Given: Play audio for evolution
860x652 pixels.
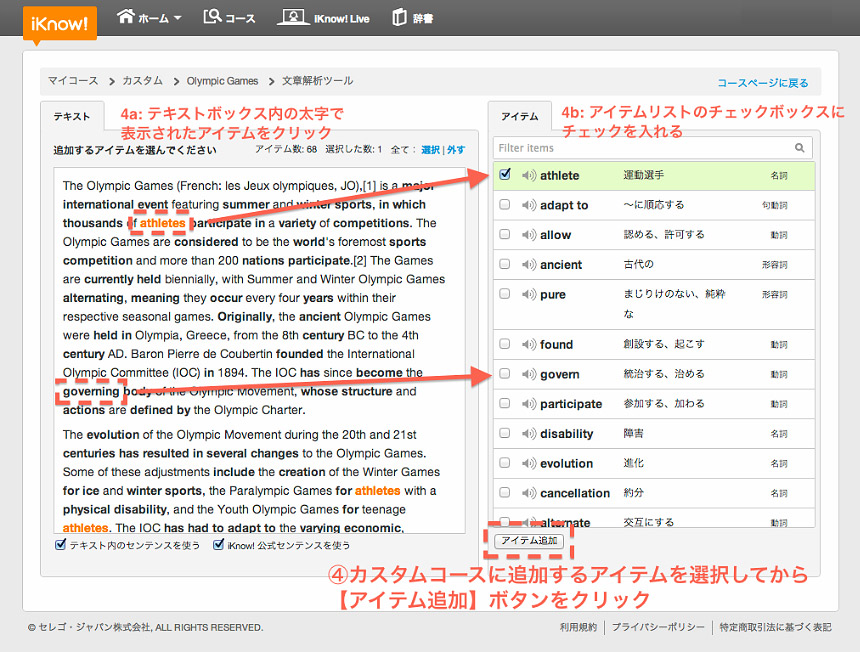Looking at the screenshot, I should tap(529, 463).
